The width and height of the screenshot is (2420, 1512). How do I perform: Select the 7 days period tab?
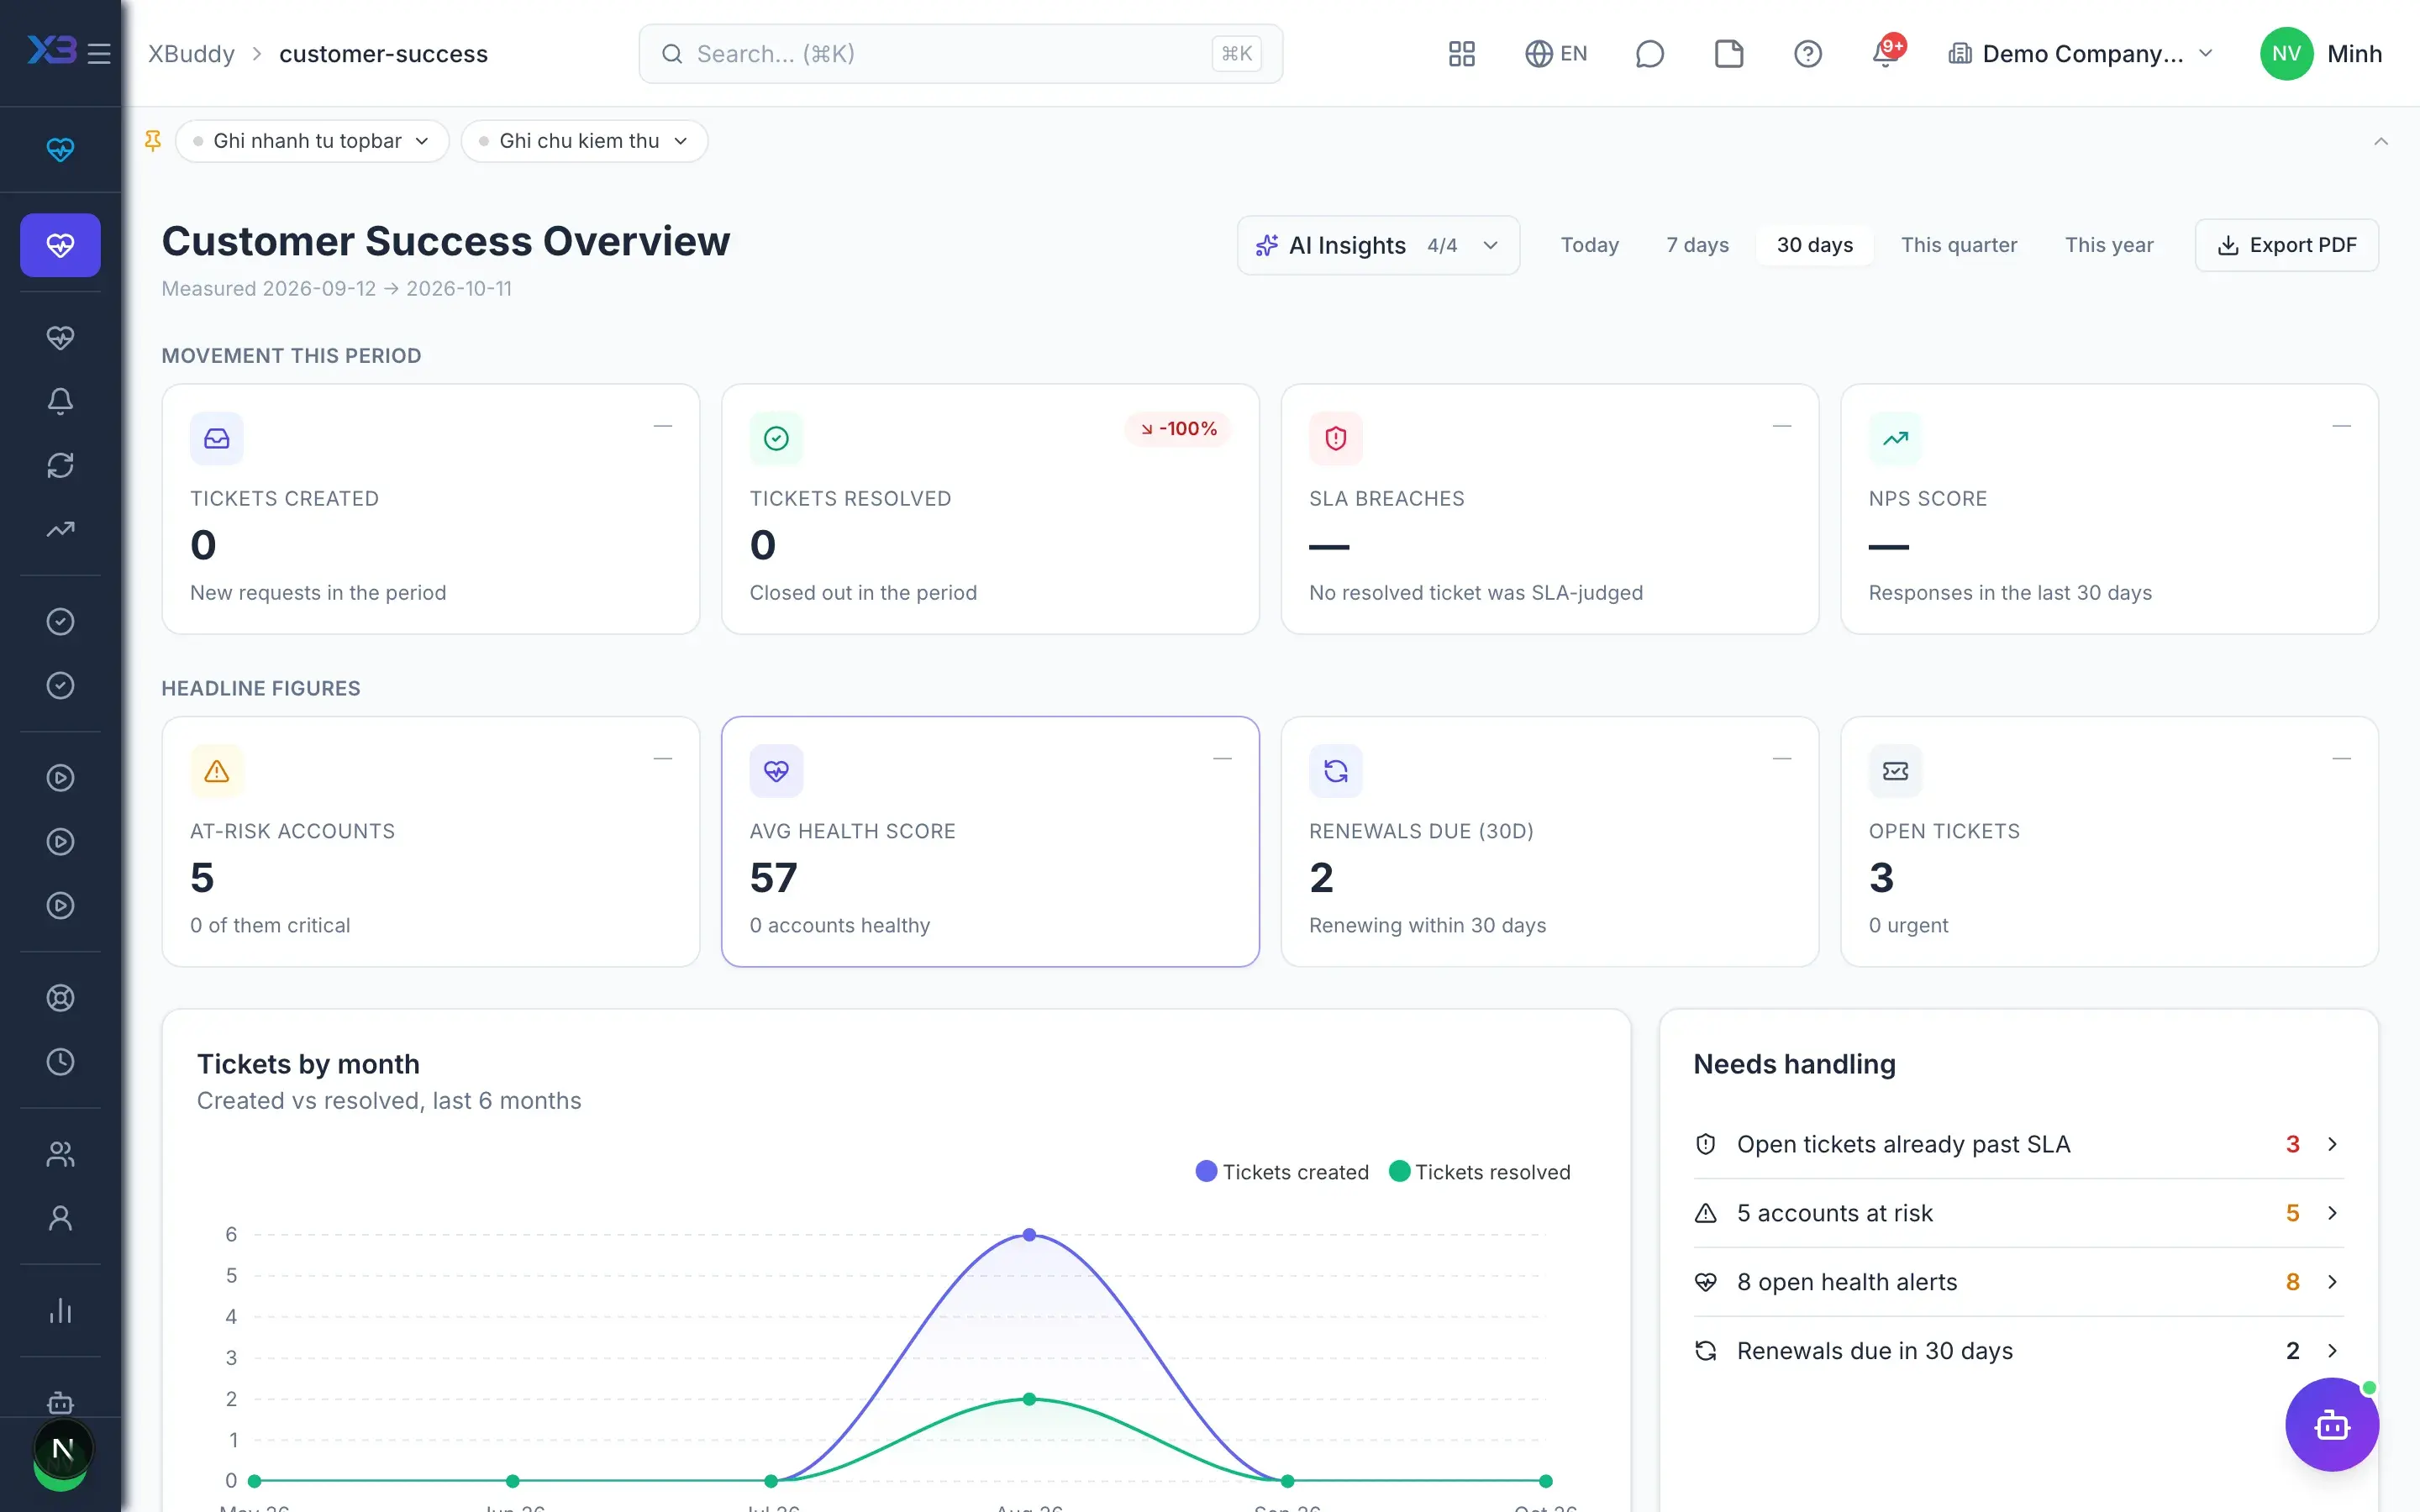(x=1697, y=245)
